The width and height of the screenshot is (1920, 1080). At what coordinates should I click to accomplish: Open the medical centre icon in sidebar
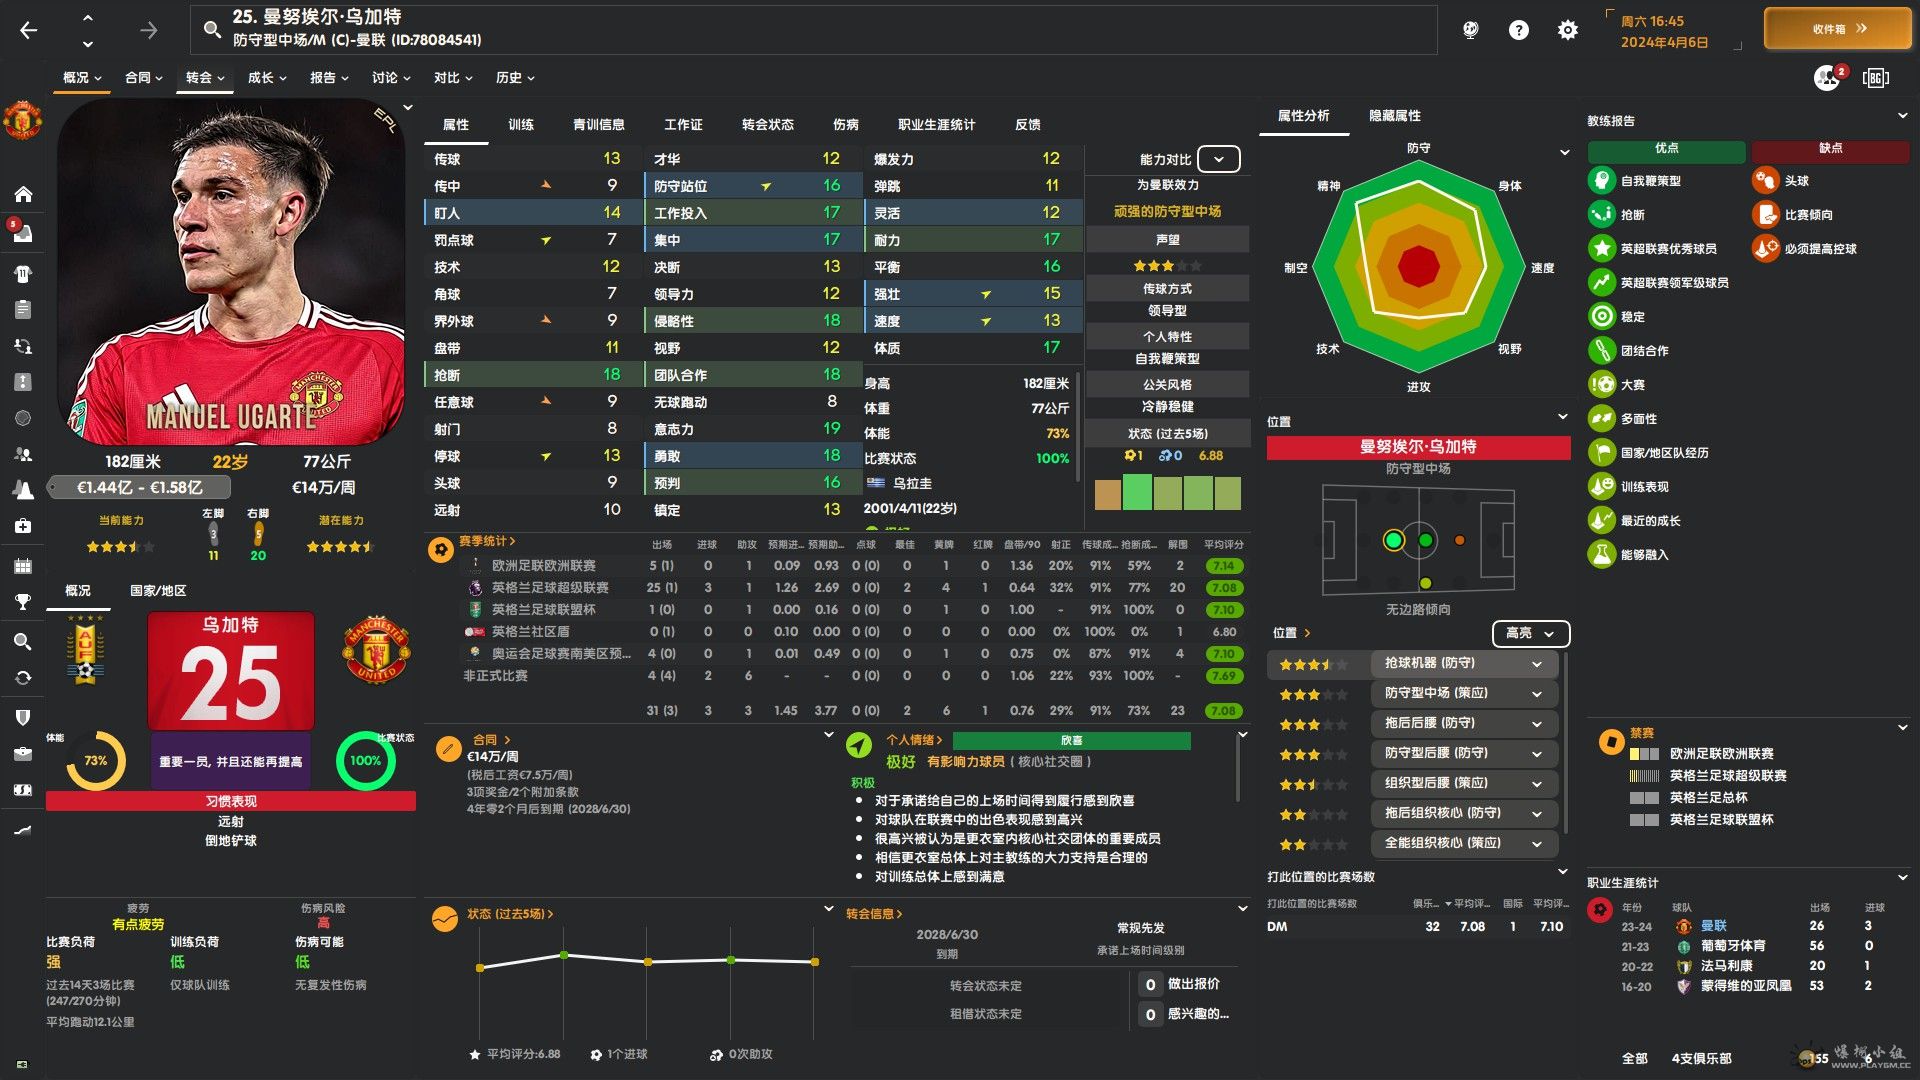23,526
